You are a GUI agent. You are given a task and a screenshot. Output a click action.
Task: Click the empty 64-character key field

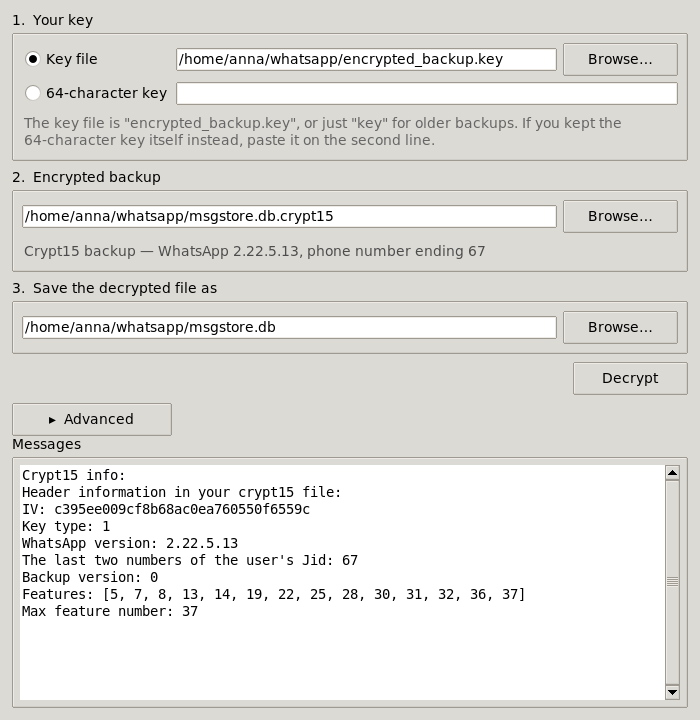tap(427, 94)
